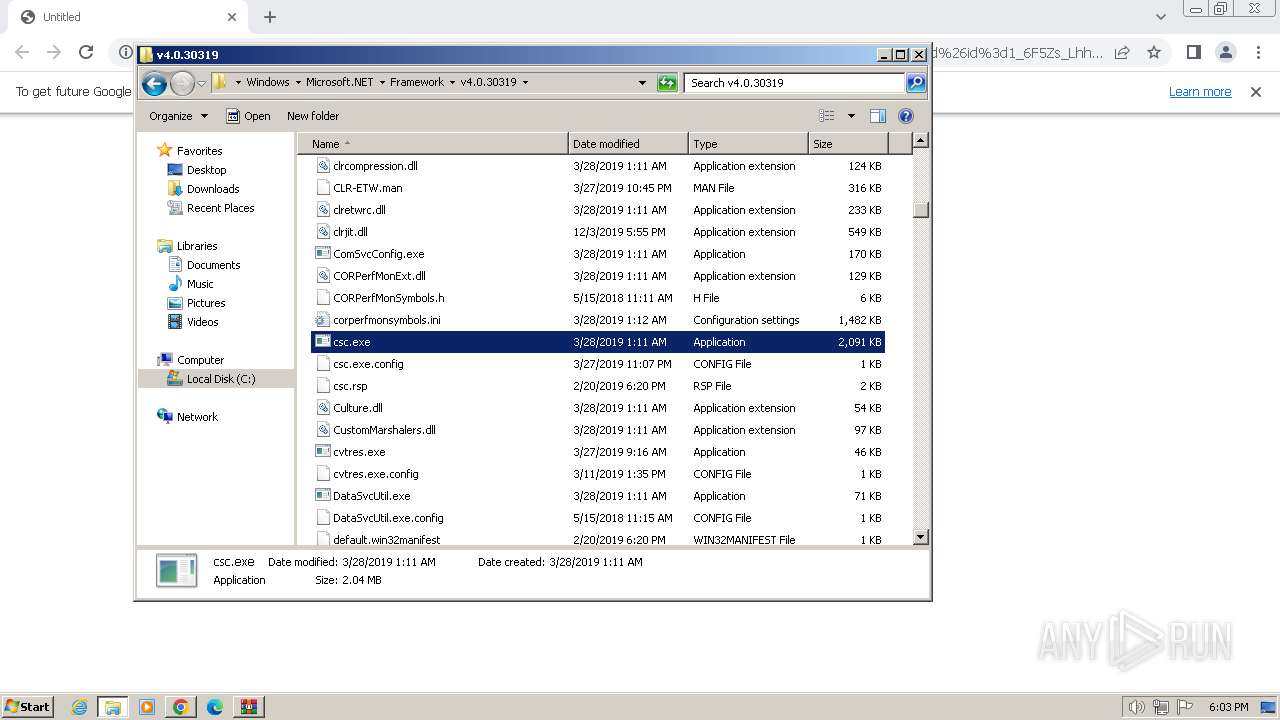This screenshot has width=1280, height=720.
Task: Expand dropdown arrow after v4.0.30319 breadcrumb
Action: (x=525, y=82)
